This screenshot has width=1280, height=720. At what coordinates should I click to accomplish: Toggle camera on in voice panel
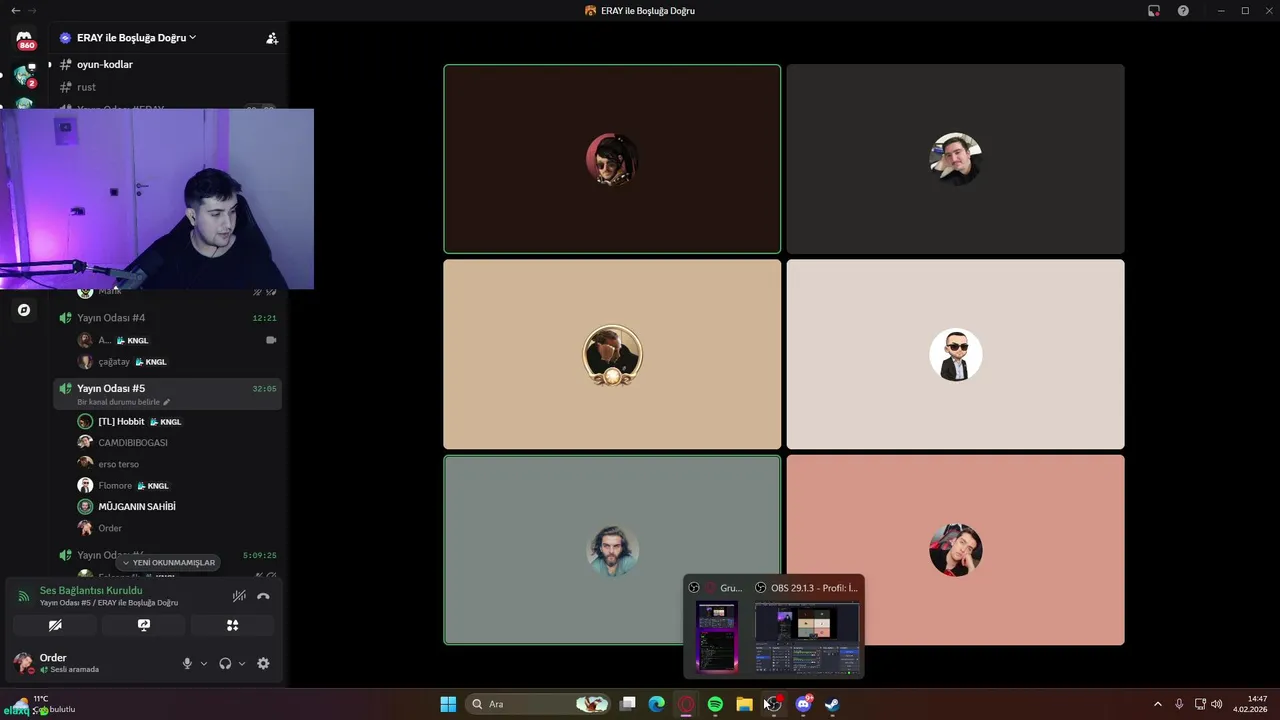55,625
